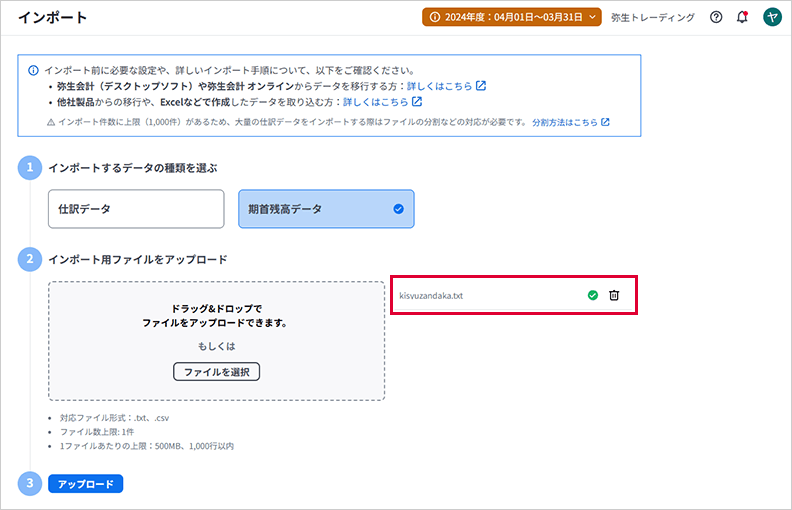This screenshot has width=792, height=510.
Task: Click the 弥生トレーディング company name
Action: pyautogui.click(x=654, y=17)
